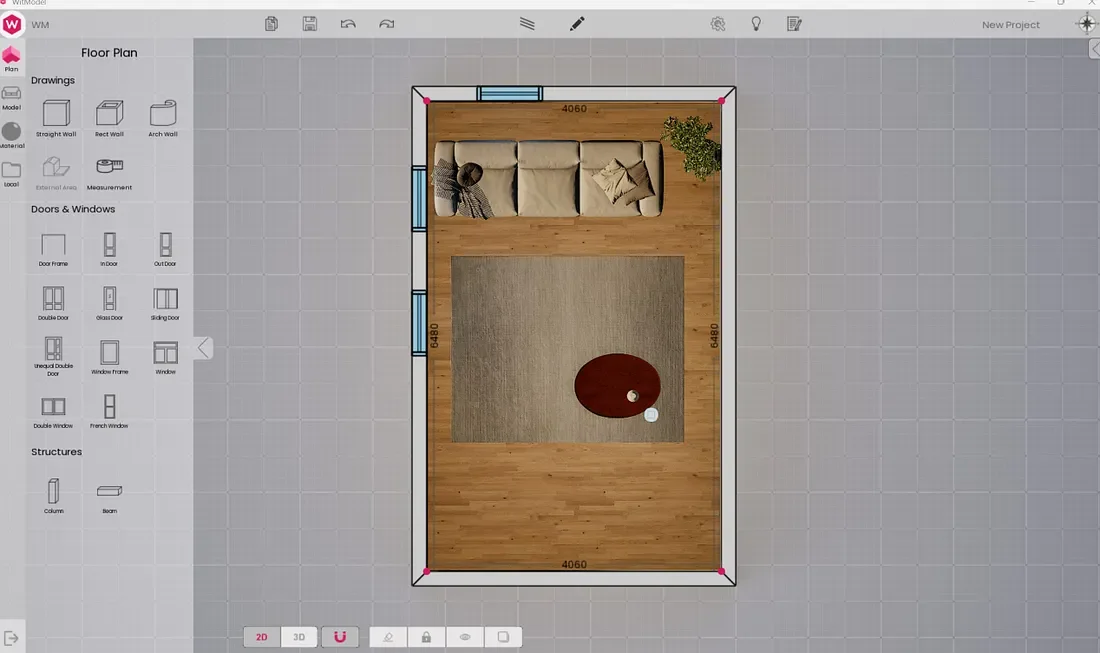Select the potted plant in the corner
The width and height of the screenshot is (1100, 653).
[x=694, y=147]
